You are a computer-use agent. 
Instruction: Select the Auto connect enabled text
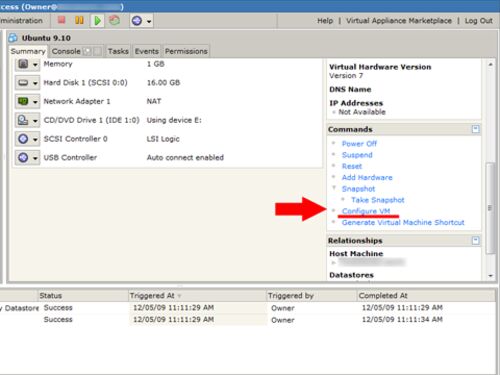pos(185,158)
